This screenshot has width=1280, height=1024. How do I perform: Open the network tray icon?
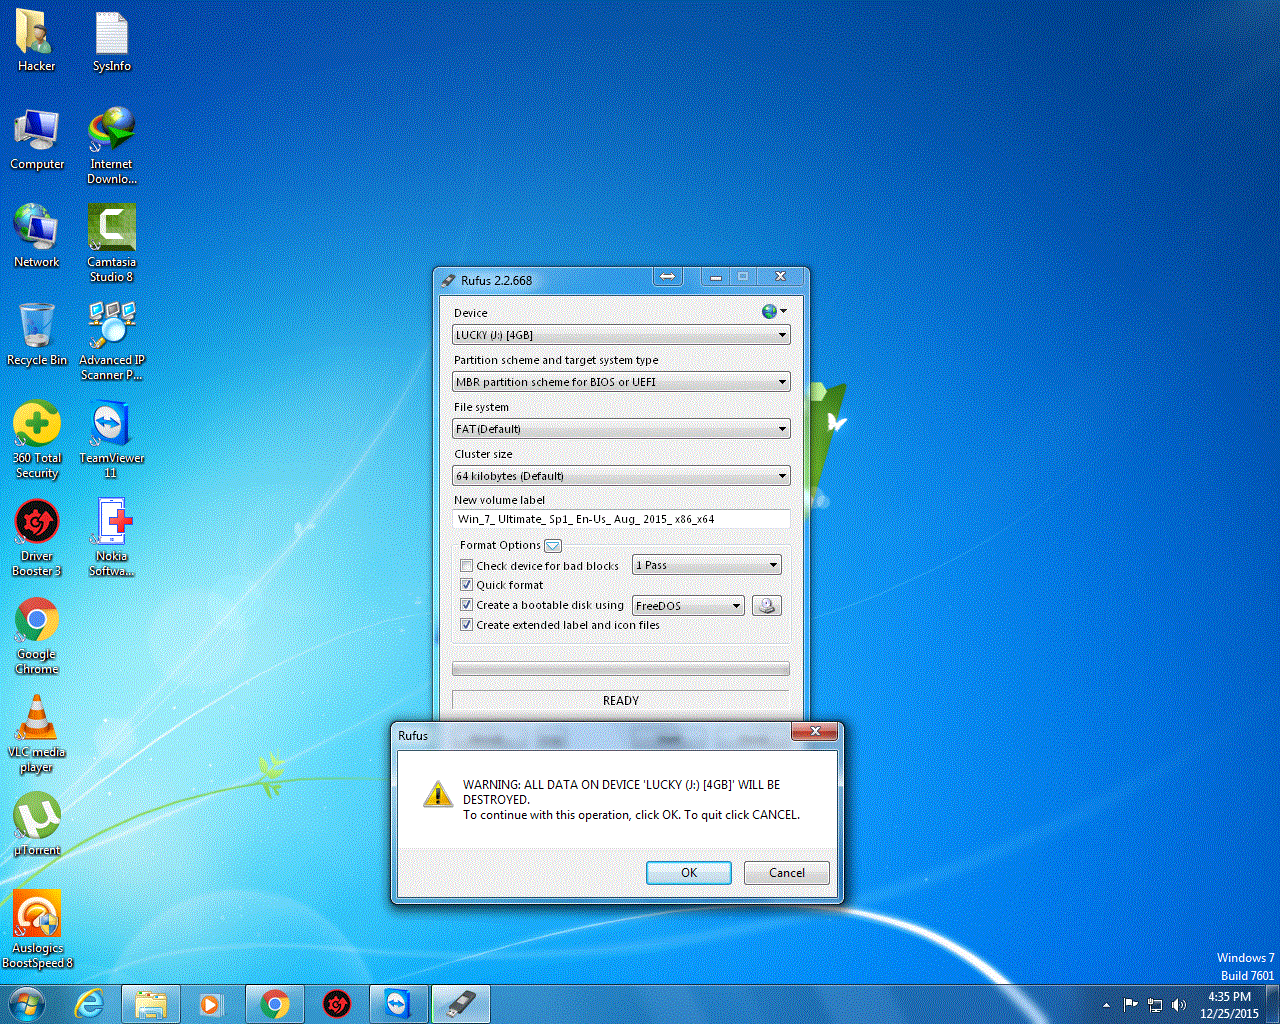click(1155, 1005)
